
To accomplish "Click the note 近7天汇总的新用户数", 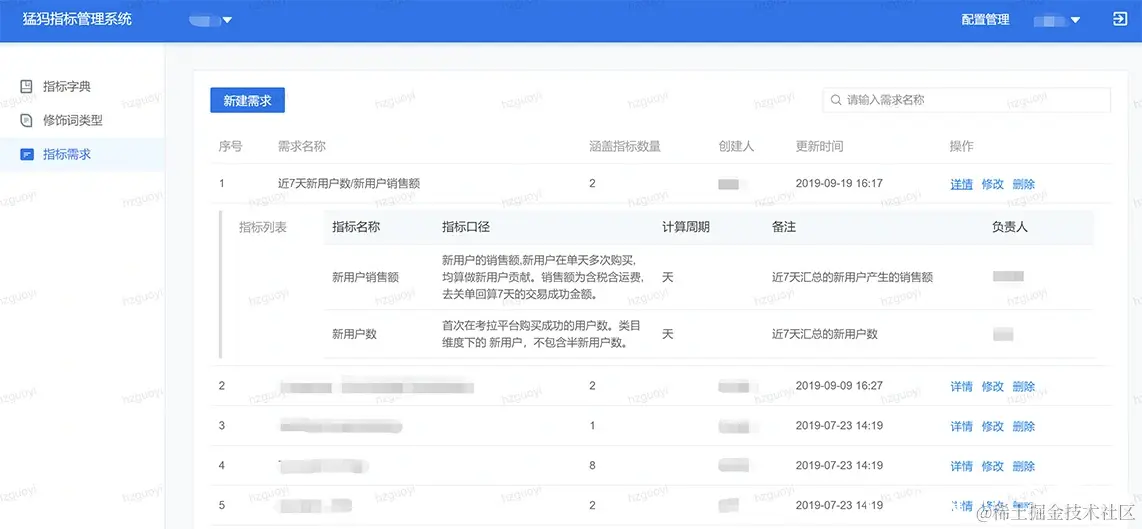I will (824, 334).
